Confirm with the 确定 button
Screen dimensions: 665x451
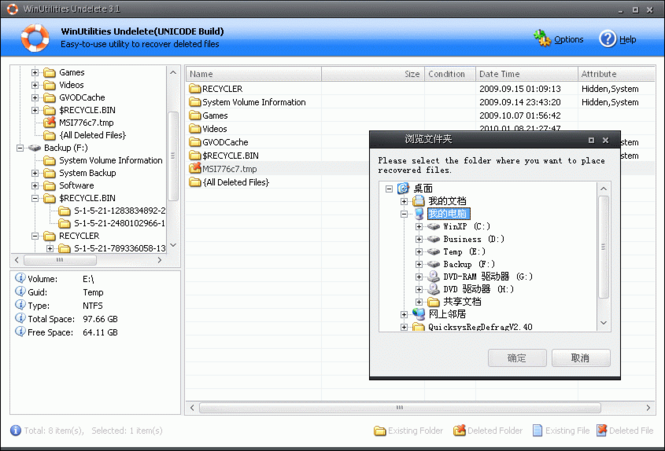(517, 358)
